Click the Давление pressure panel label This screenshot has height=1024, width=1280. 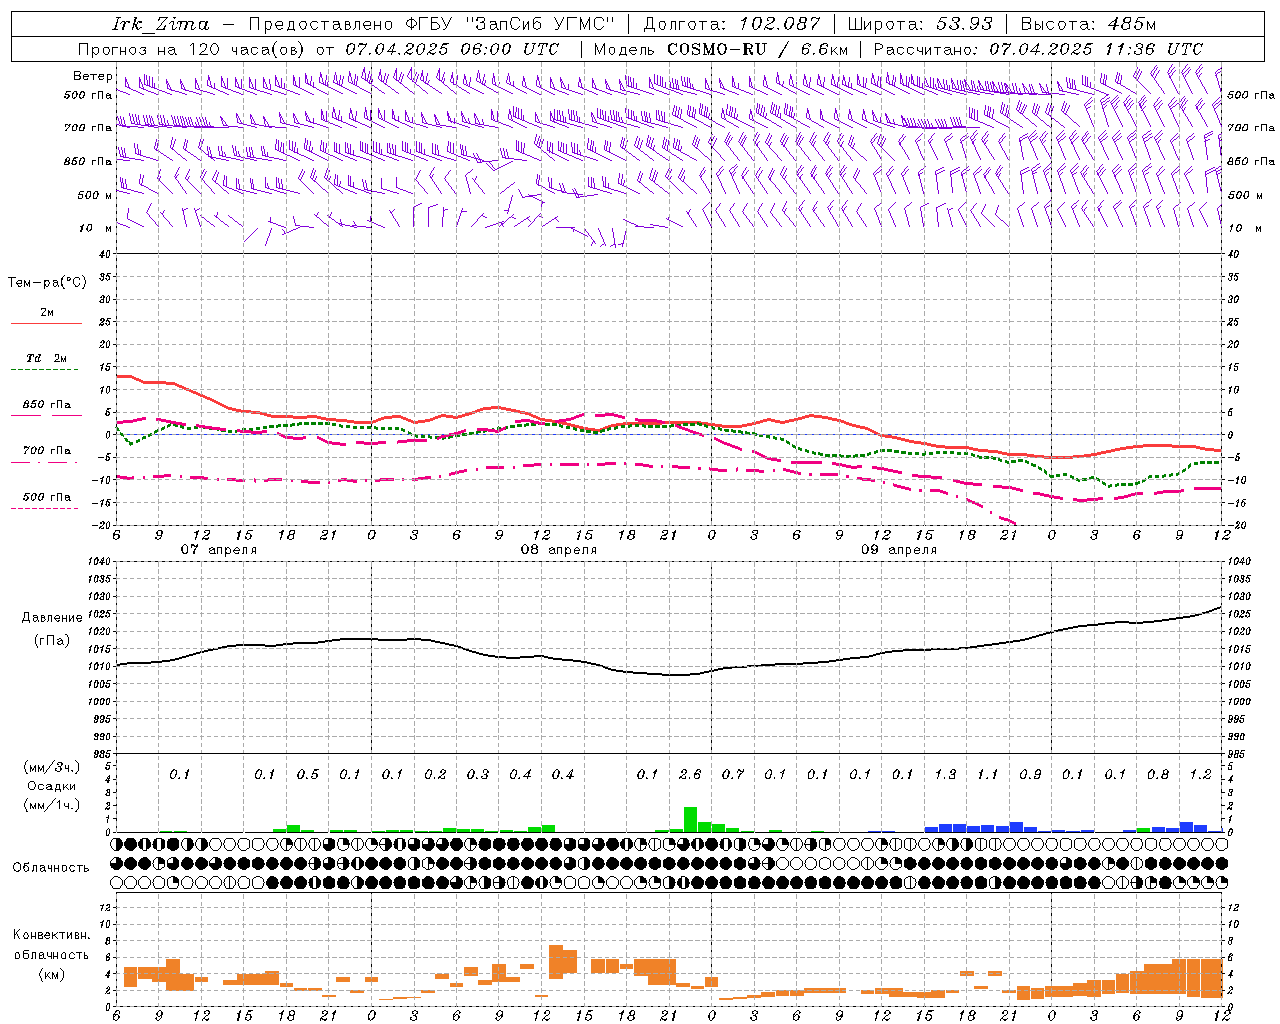click(52, 618)
